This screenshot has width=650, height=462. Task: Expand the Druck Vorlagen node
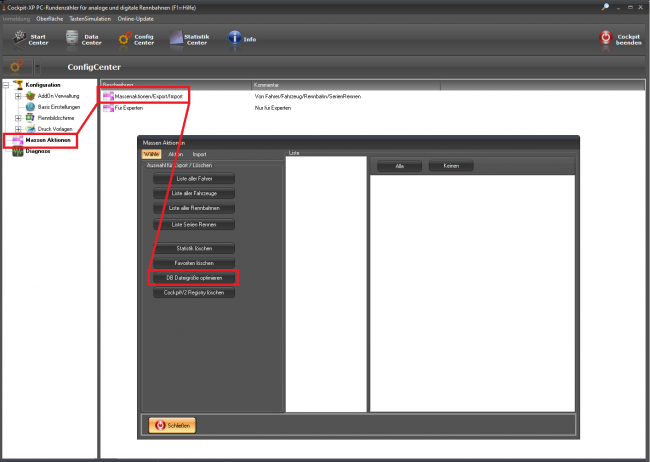[18, 129]
